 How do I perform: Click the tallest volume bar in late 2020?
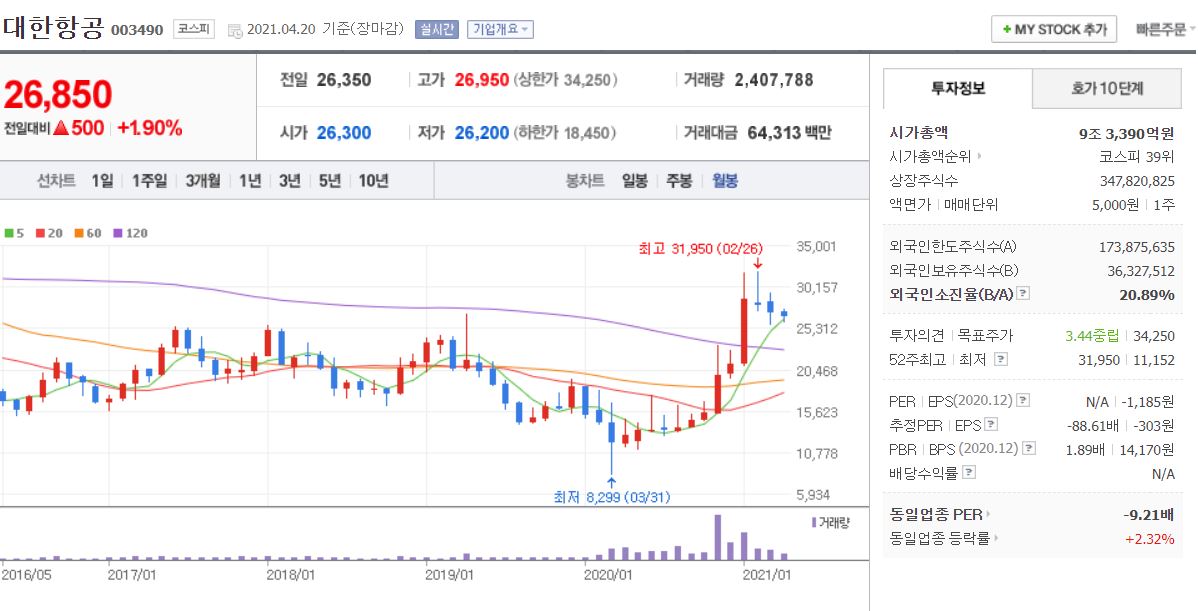click(717, 538)
